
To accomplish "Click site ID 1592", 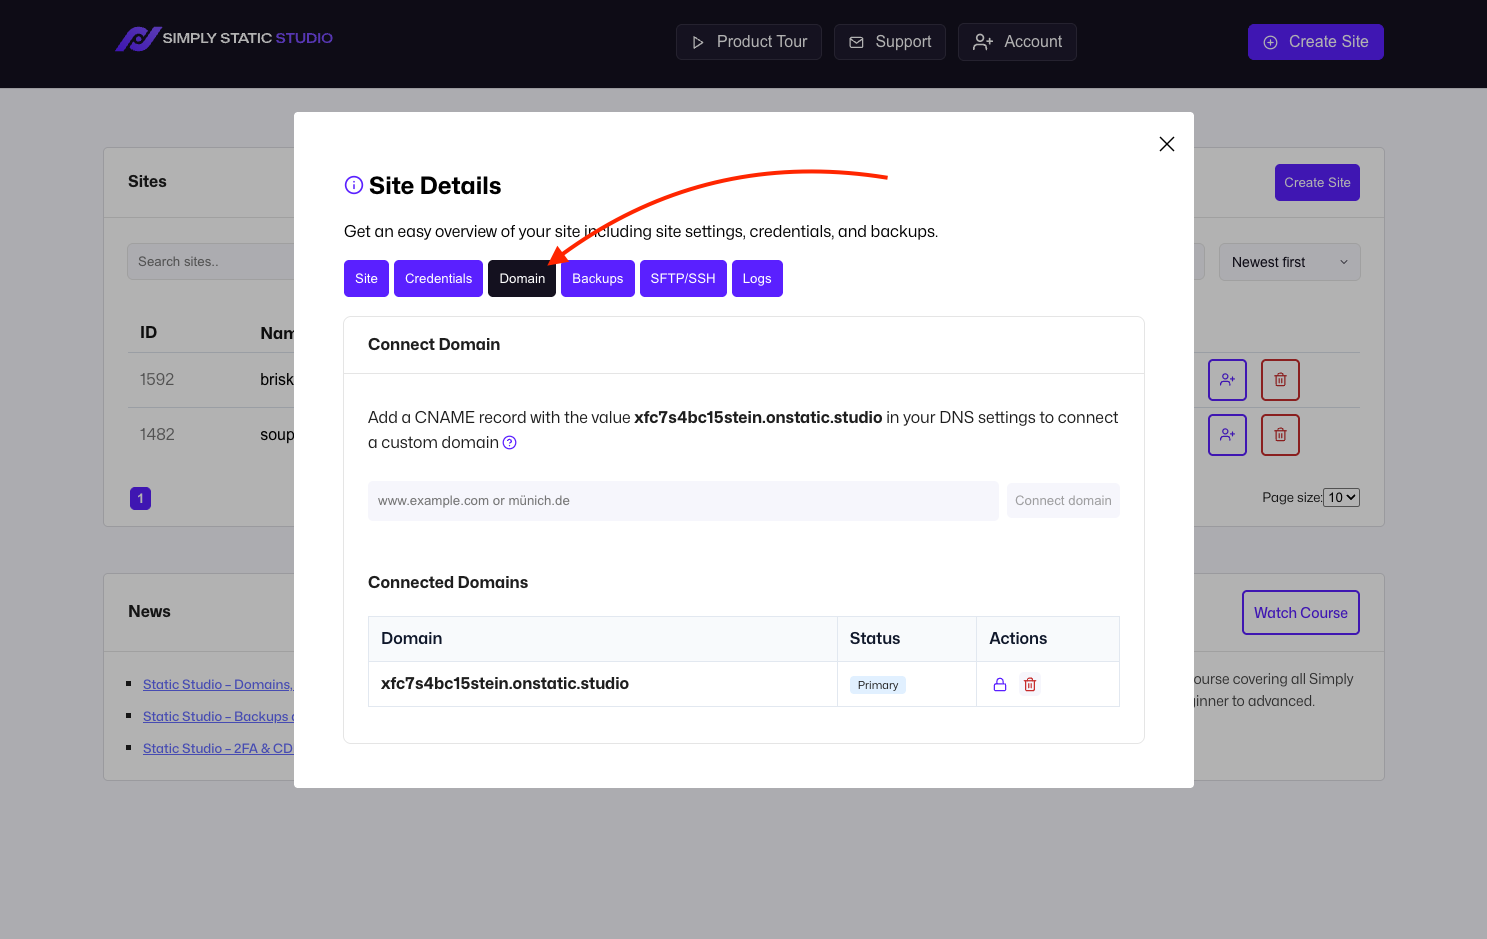I will 157,380.
